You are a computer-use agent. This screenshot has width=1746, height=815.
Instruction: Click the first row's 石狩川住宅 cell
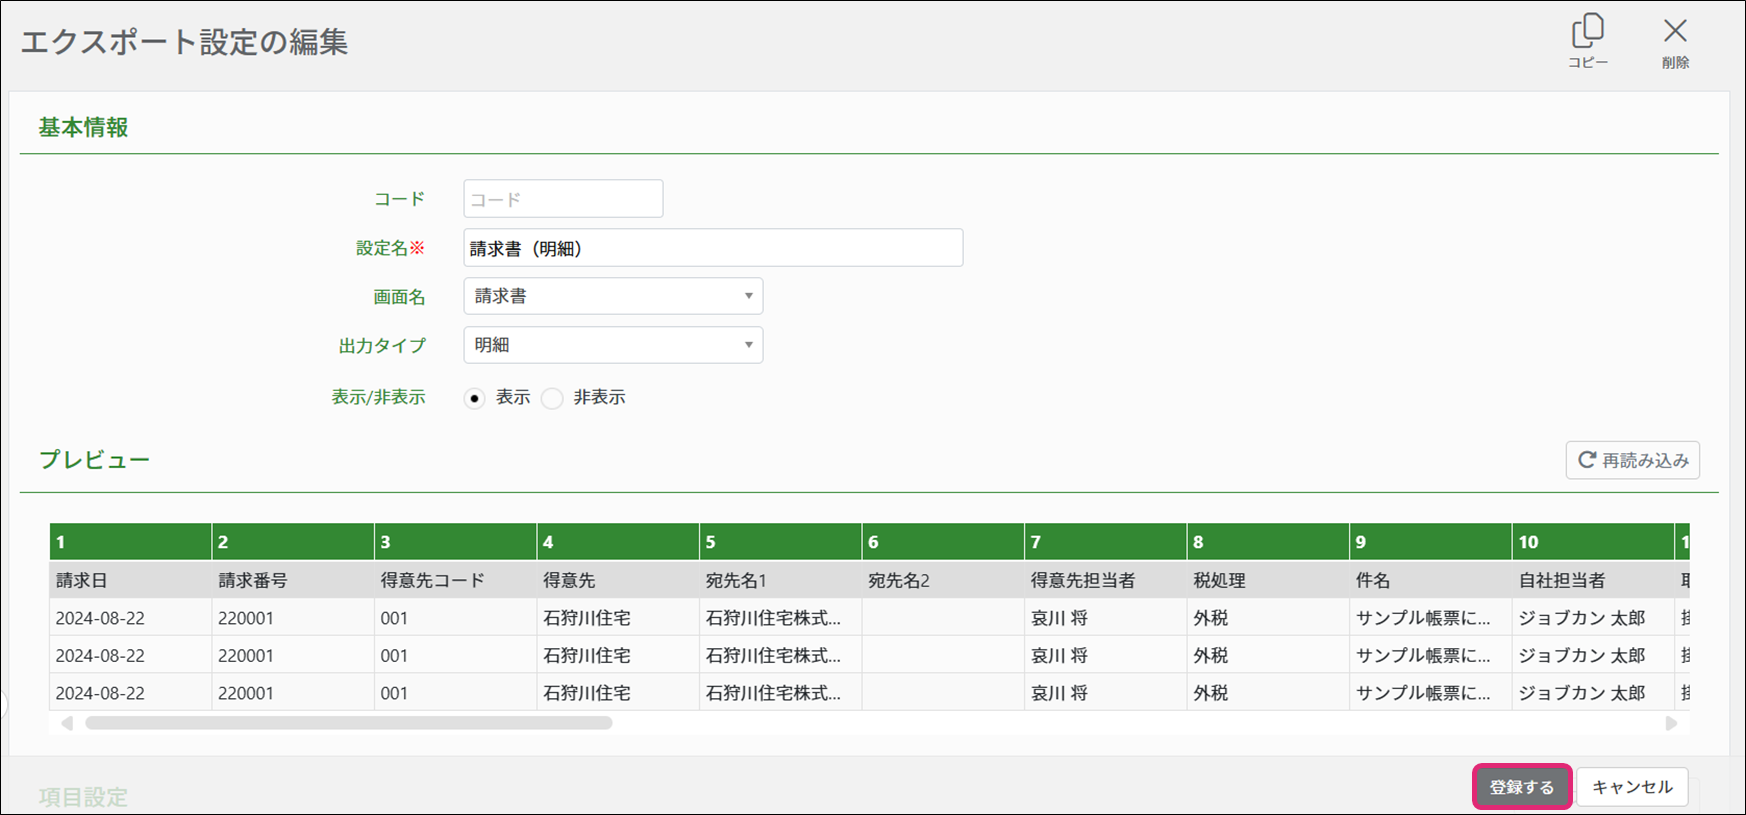point(587,618)
